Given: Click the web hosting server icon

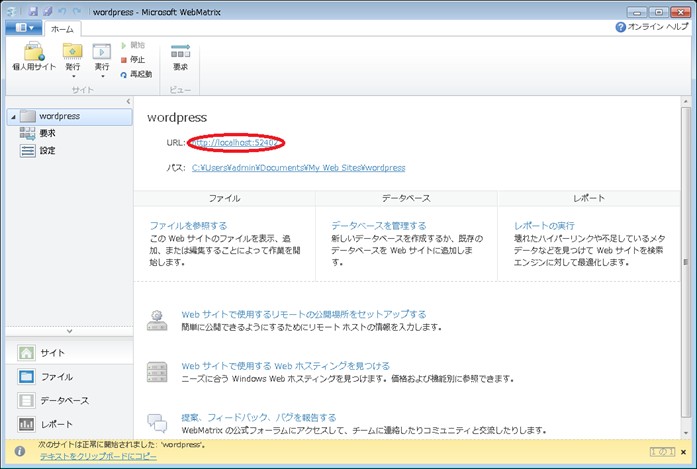Looking at the screenshot, I should pos(157,372).
